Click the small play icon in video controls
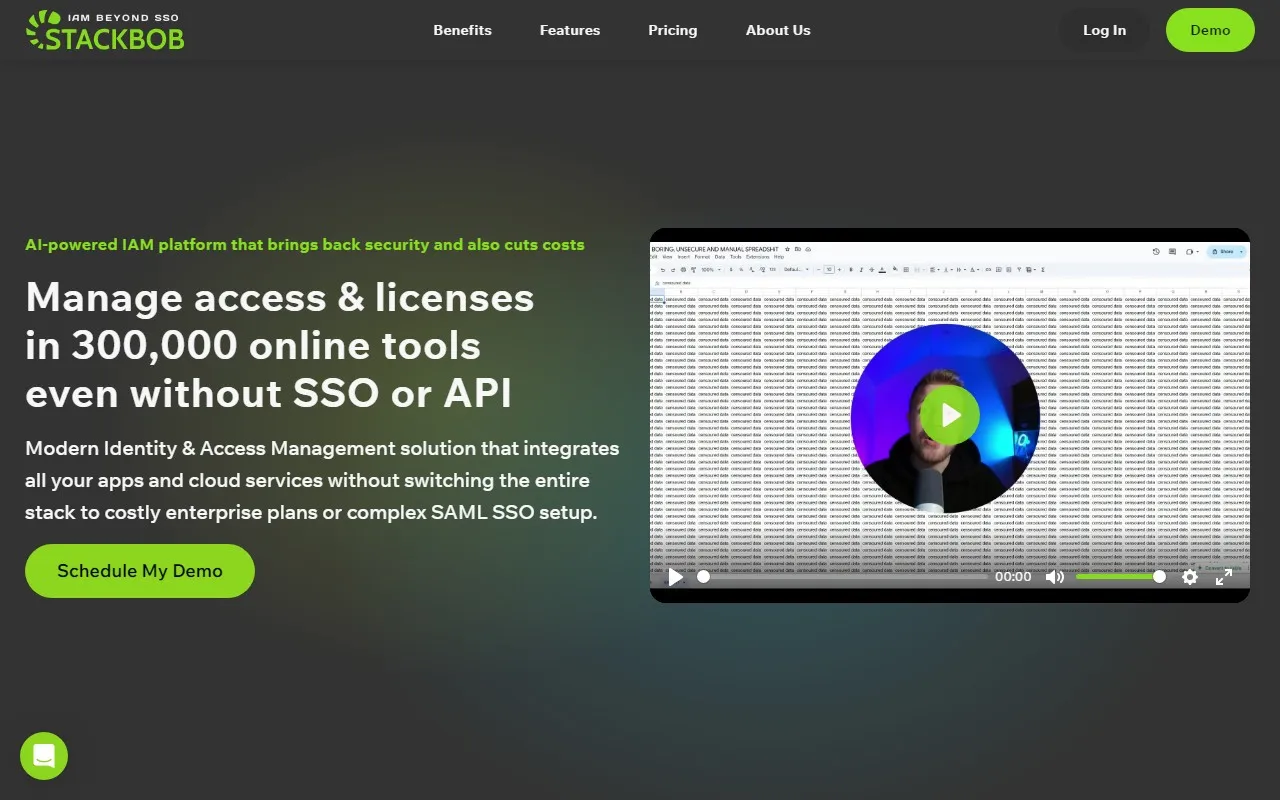 click(676, 577)
